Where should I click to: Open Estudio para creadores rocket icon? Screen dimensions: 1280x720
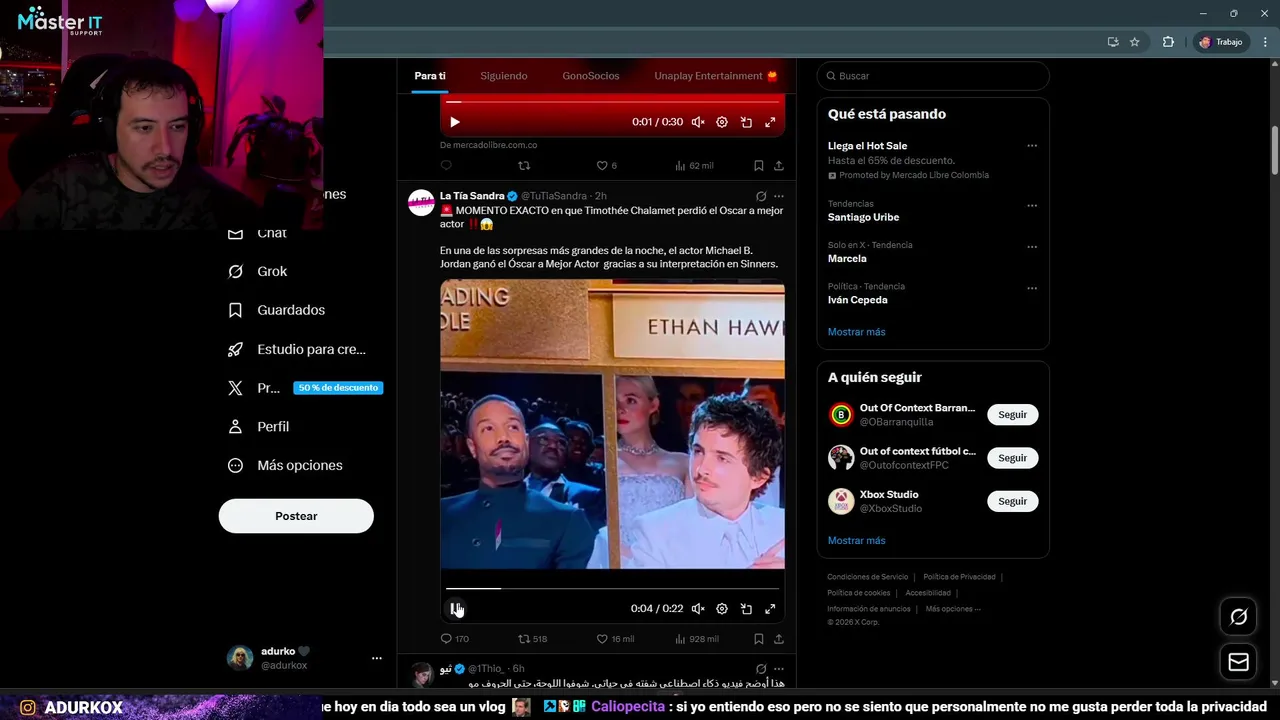[235, 349]
